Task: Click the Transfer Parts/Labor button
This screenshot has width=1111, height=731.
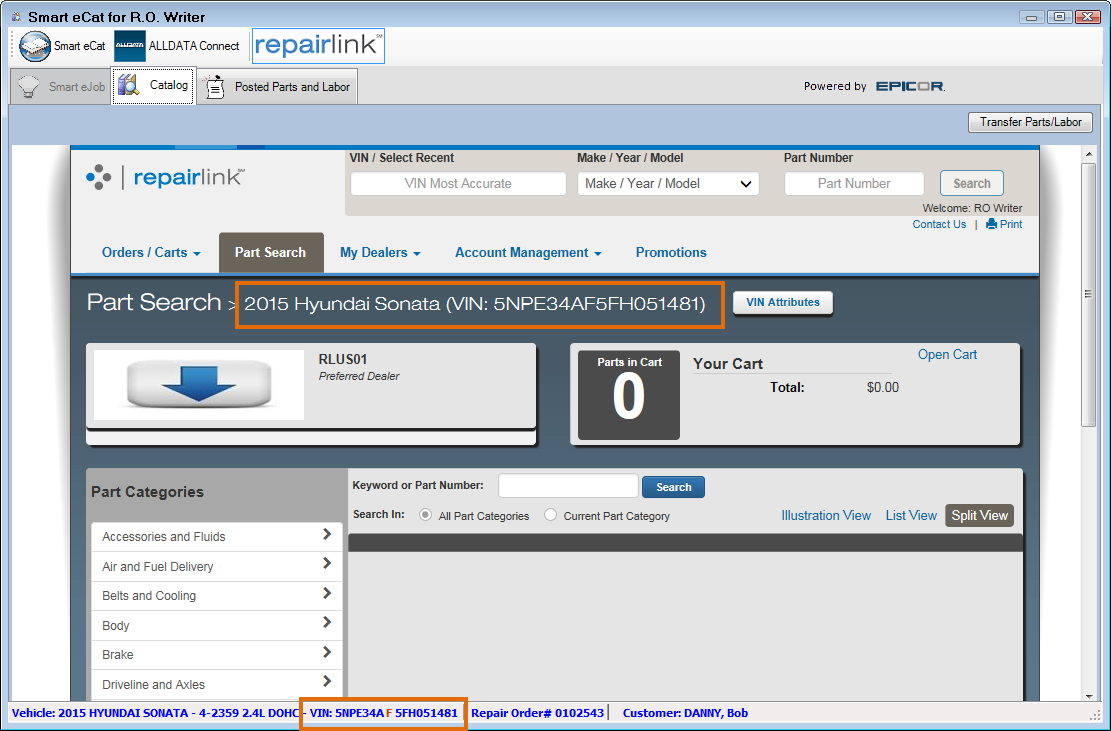Action: (1030, 122)
